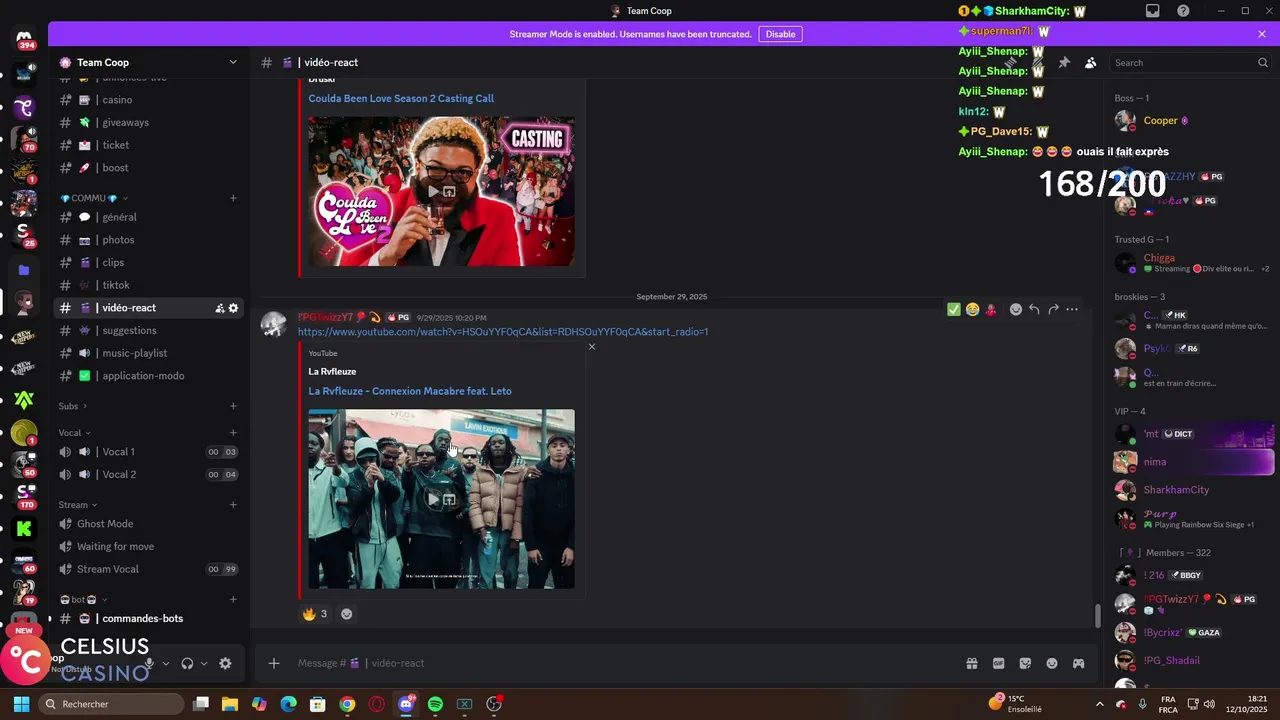Image resolution: width=1280 pixels, height=720 pixels.
Task: Remove the YouTube embed with the X
Action: (592, 347)
